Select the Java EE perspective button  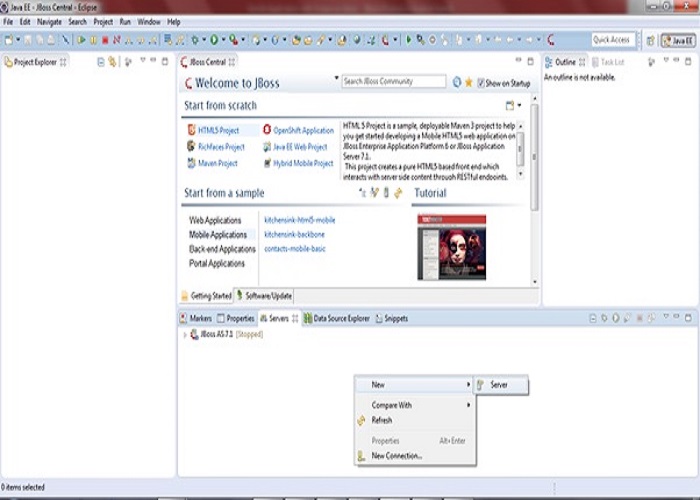tap(678, 40)
